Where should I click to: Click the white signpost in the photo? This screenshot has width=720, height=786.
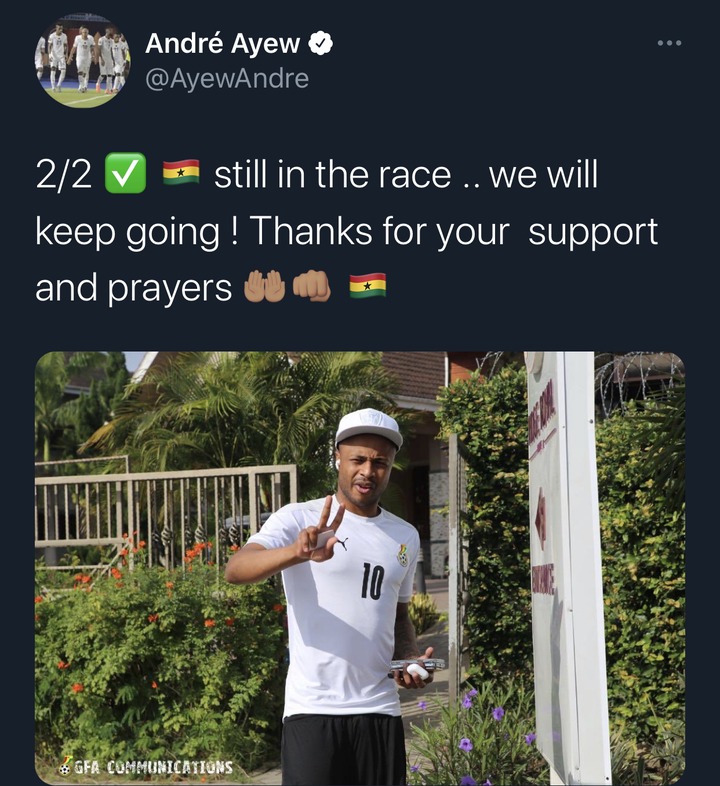pyautogui.click(x=565, y=566)
